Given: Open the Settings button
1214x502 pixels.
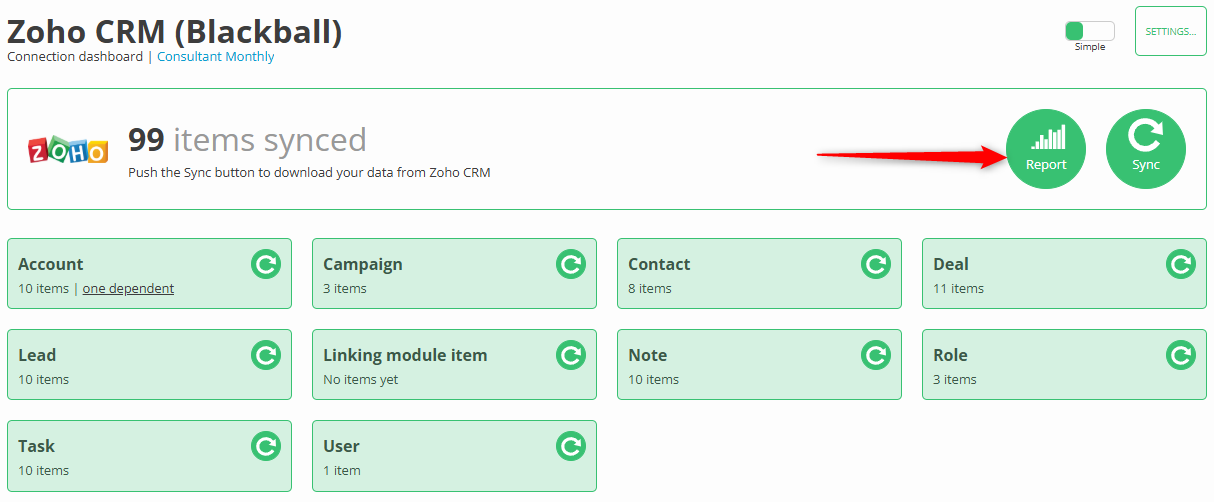Looking at the screenshot, I should point(1170,31).
